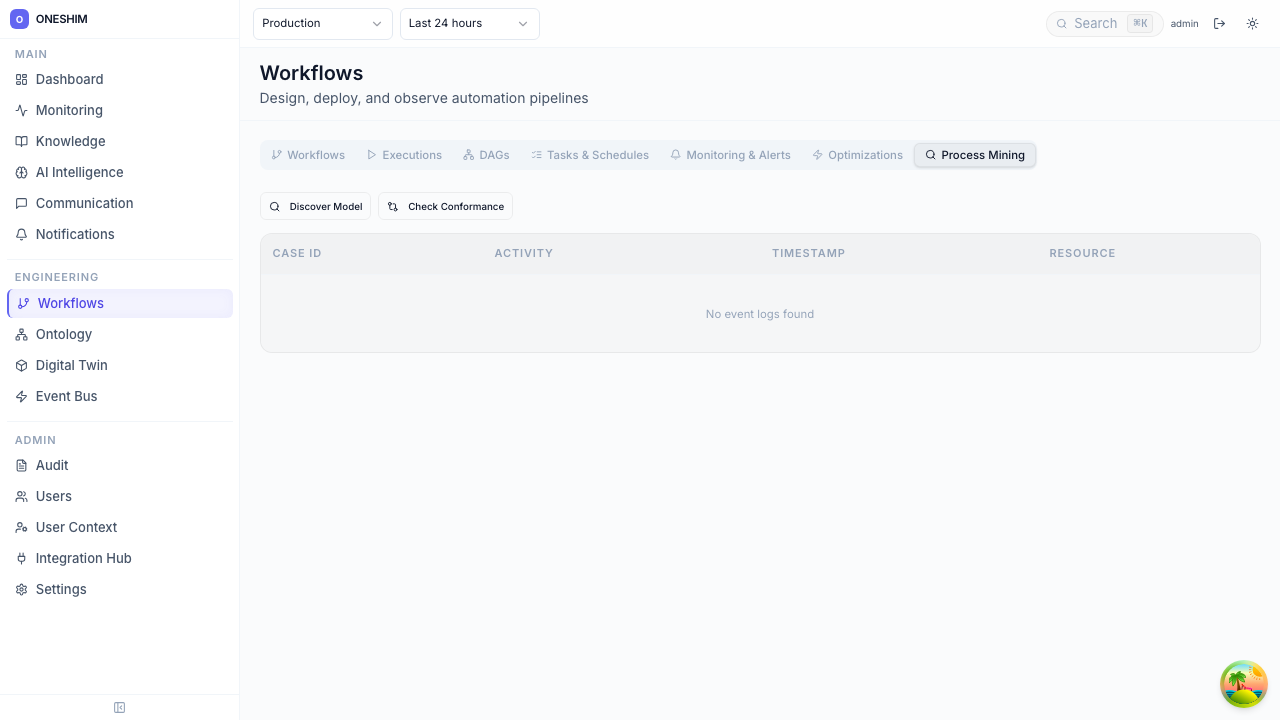1280x720 pixels.
Task: Open the Integration Hub
Action: pos(83,558)
